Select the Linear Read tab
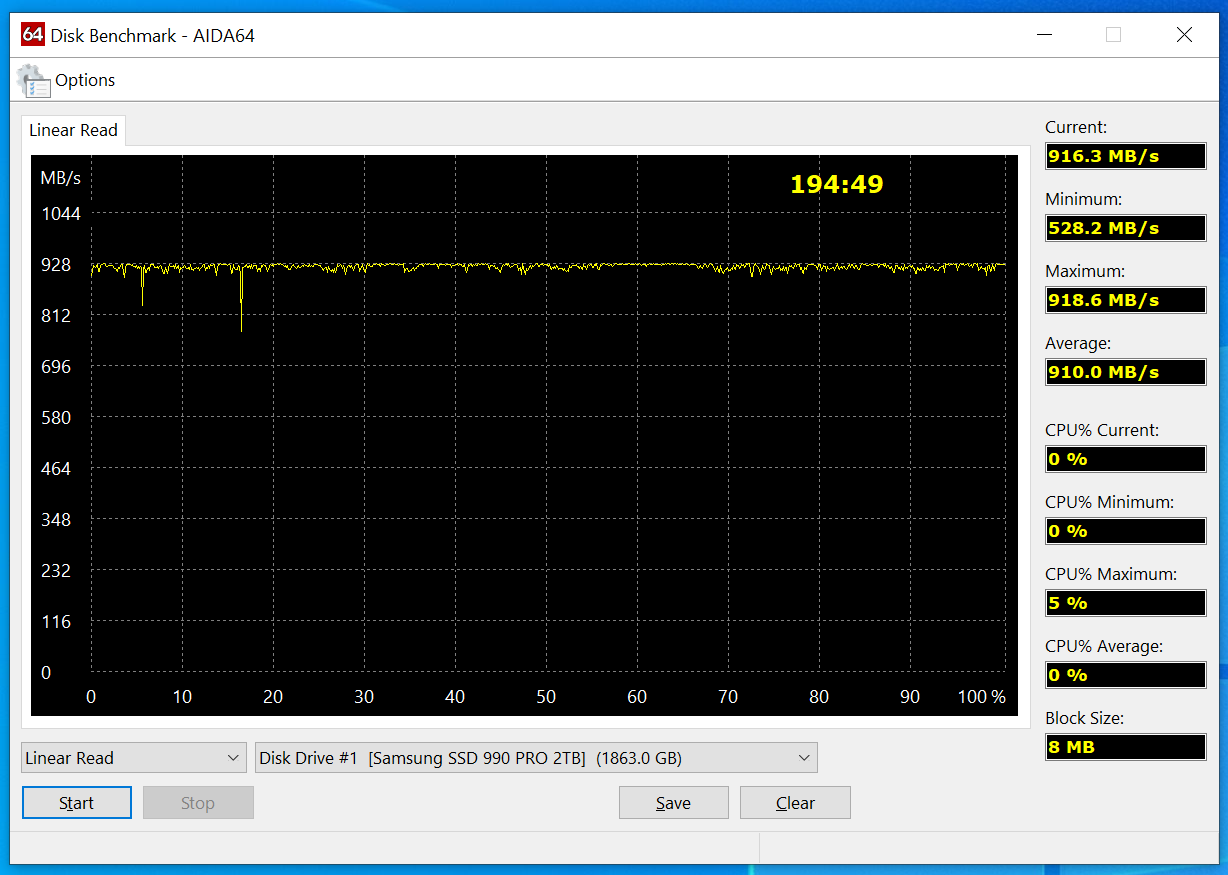Viewport: 1228px width, 875px height. click(x=73, y=130)
